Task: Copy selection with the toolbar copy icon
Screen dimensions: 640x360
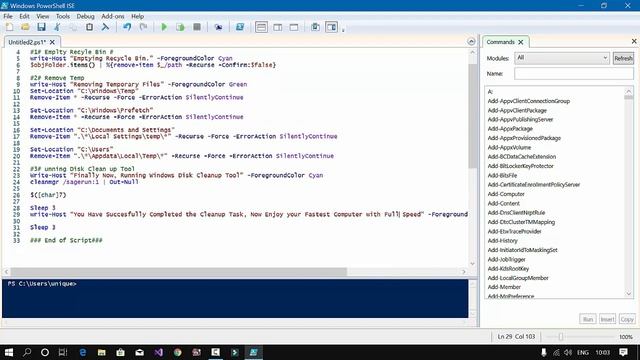Action: pos(73,27)
